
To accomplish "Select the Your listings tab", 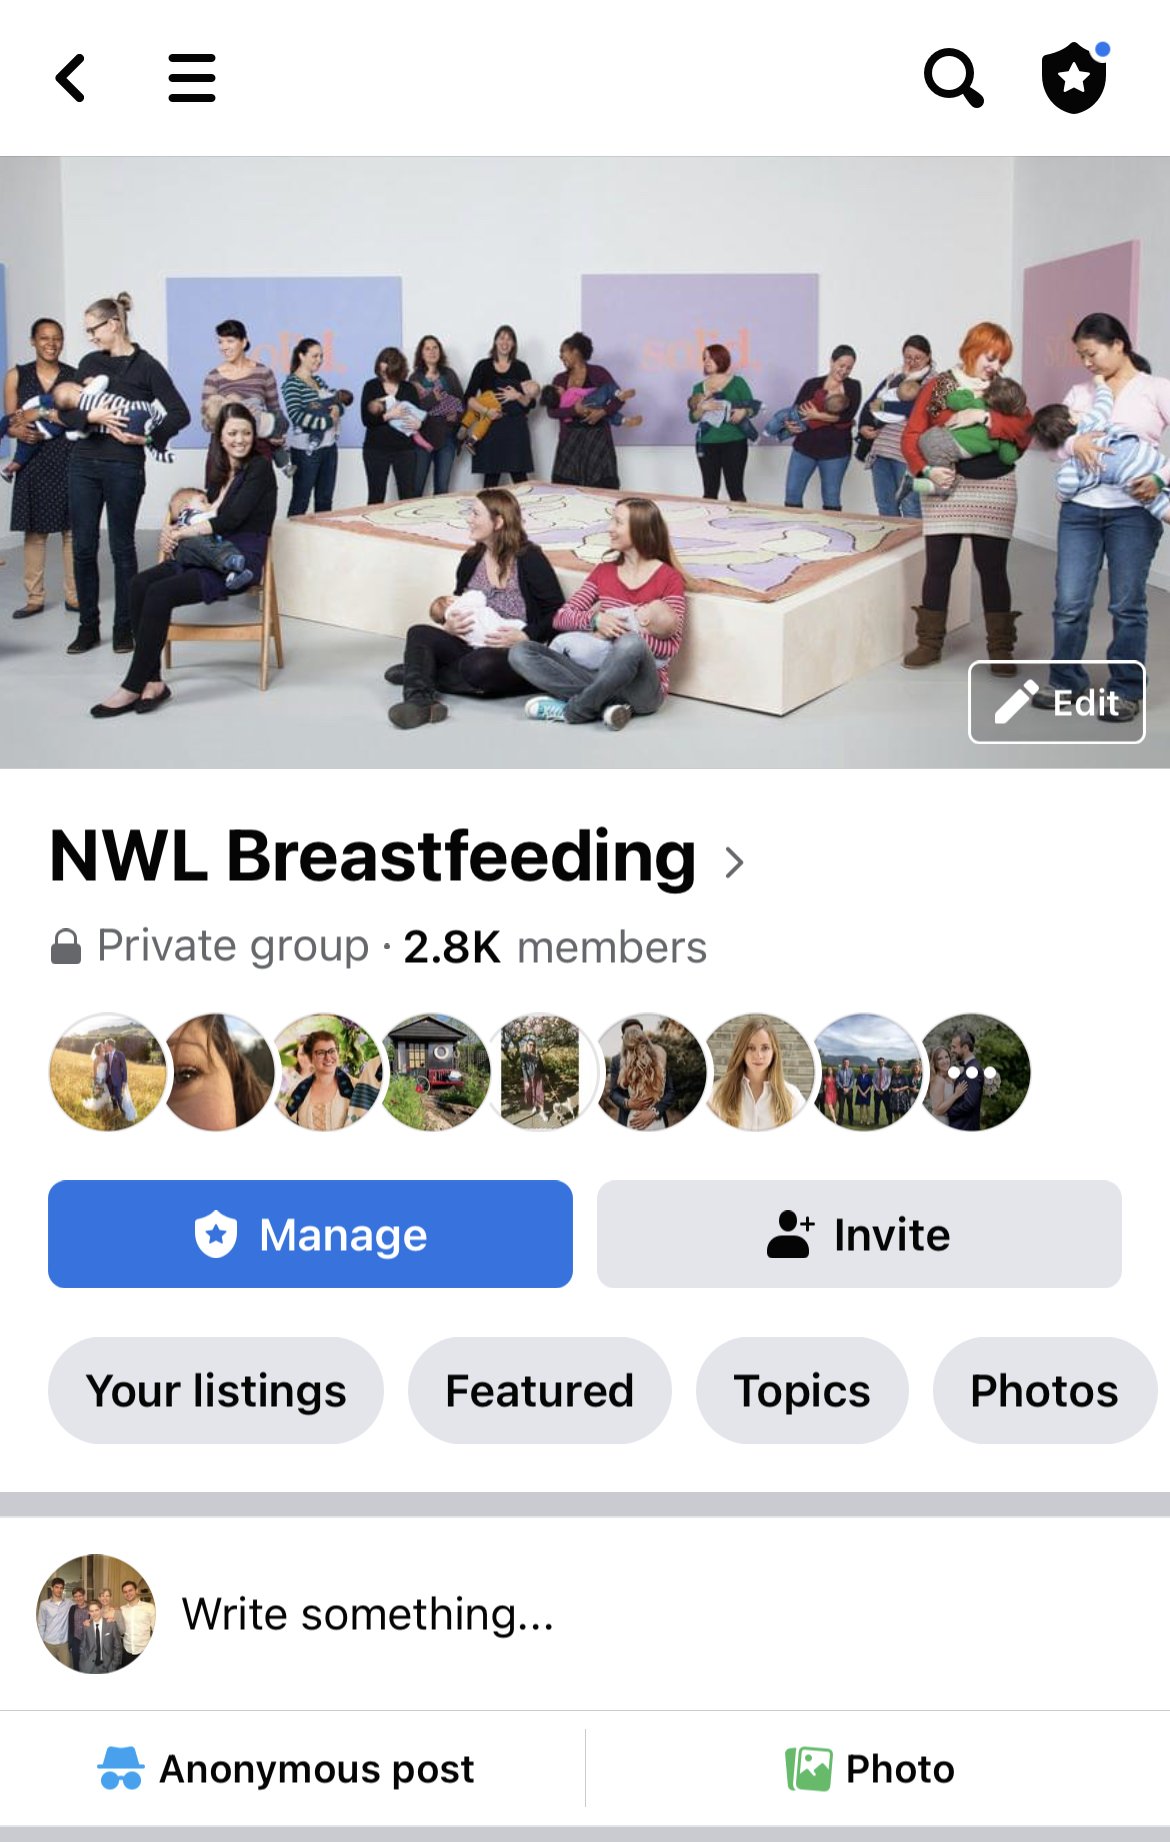I will click(216, 1391).
